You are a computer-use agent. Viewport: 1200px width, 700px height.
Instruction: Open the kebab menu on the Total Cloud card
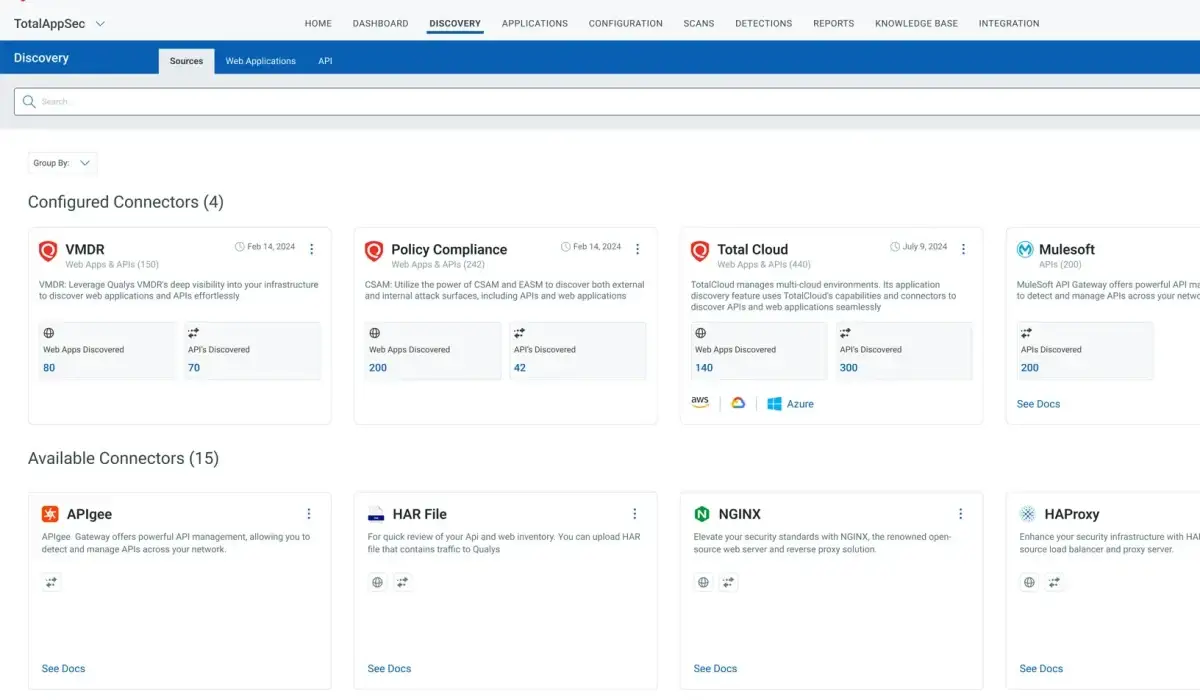click(x=963, y=247)
